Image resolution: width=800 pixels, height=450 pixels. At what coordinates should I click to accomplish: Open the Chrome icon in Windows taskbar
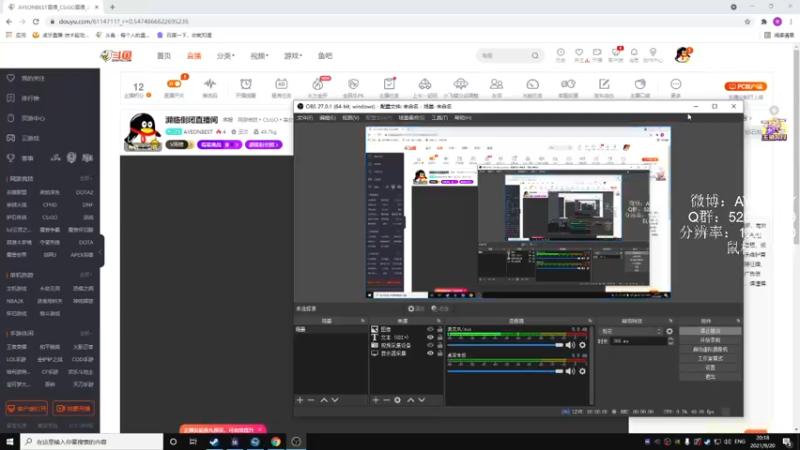tap(276, 441)
